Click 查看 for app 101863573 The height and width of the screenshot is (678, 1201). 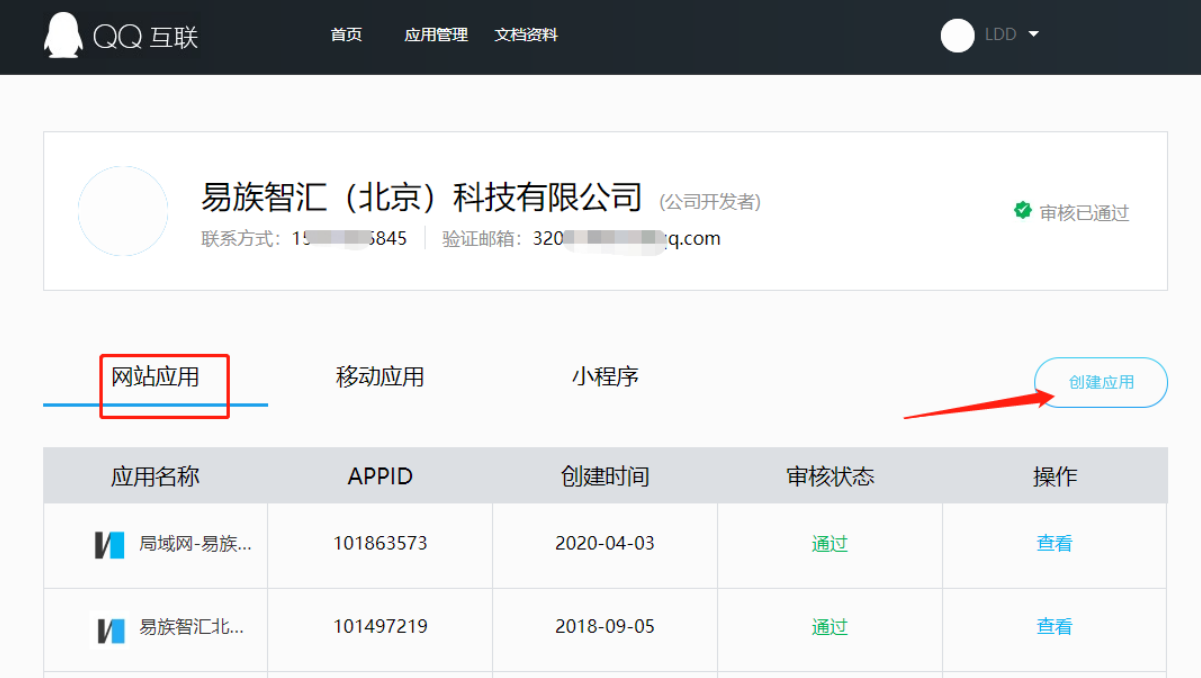click(1054, 544)
